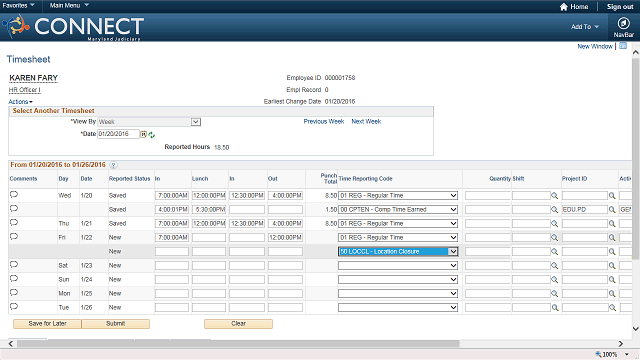The width and height of the screenshot is (640, 360).
Task: Open comment bubble for Sun 1/24 row
Action: click(x=14, y=279)
